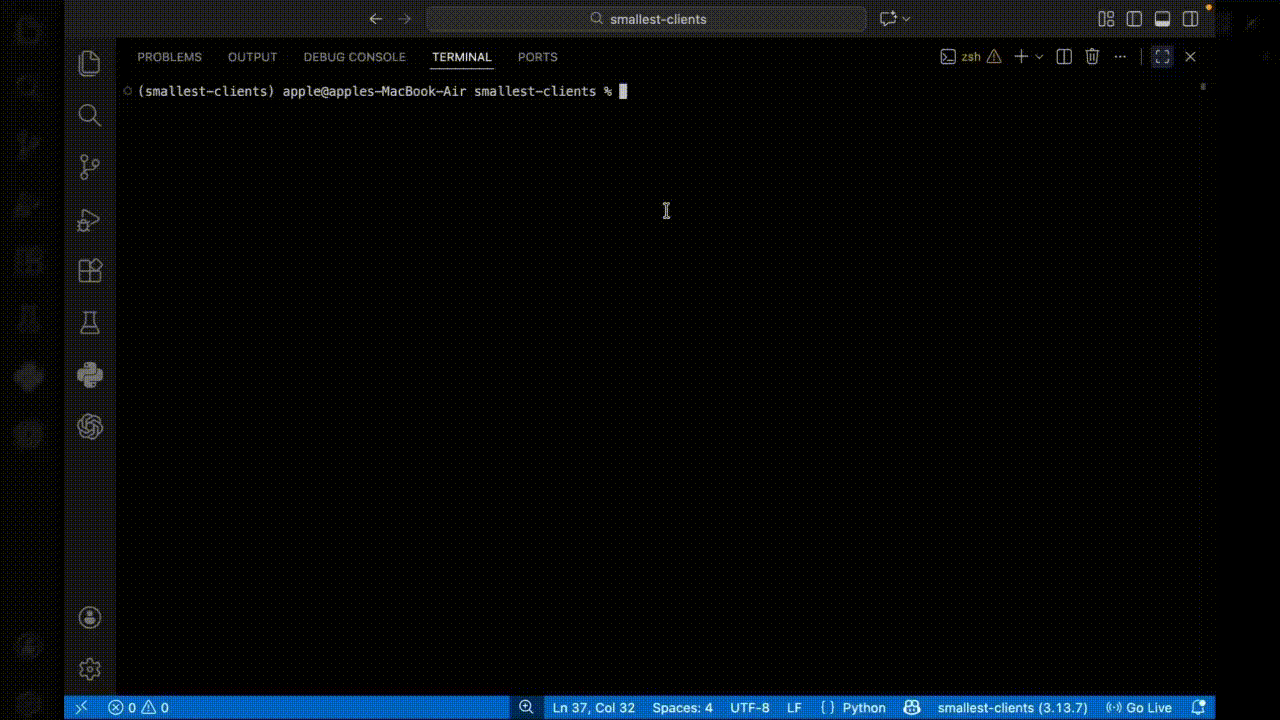Click the zsh terminal label
This screenshot has height=720, width=1280.
tap(971, 57)
